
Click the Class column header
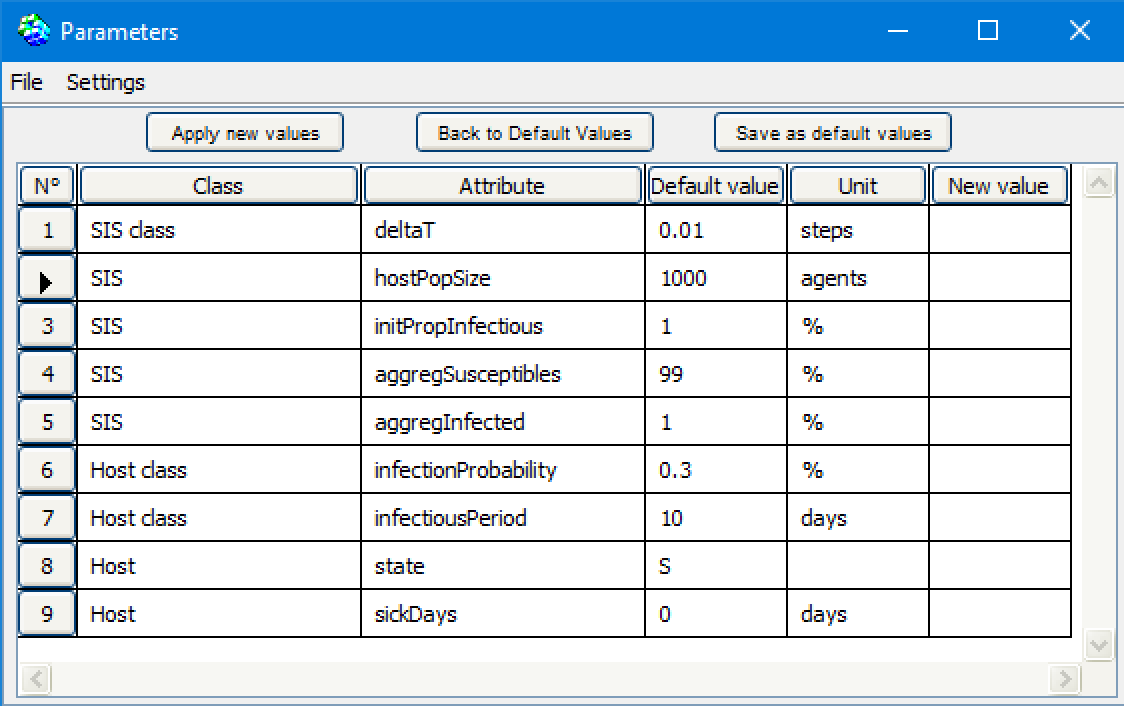coord(218,186)
